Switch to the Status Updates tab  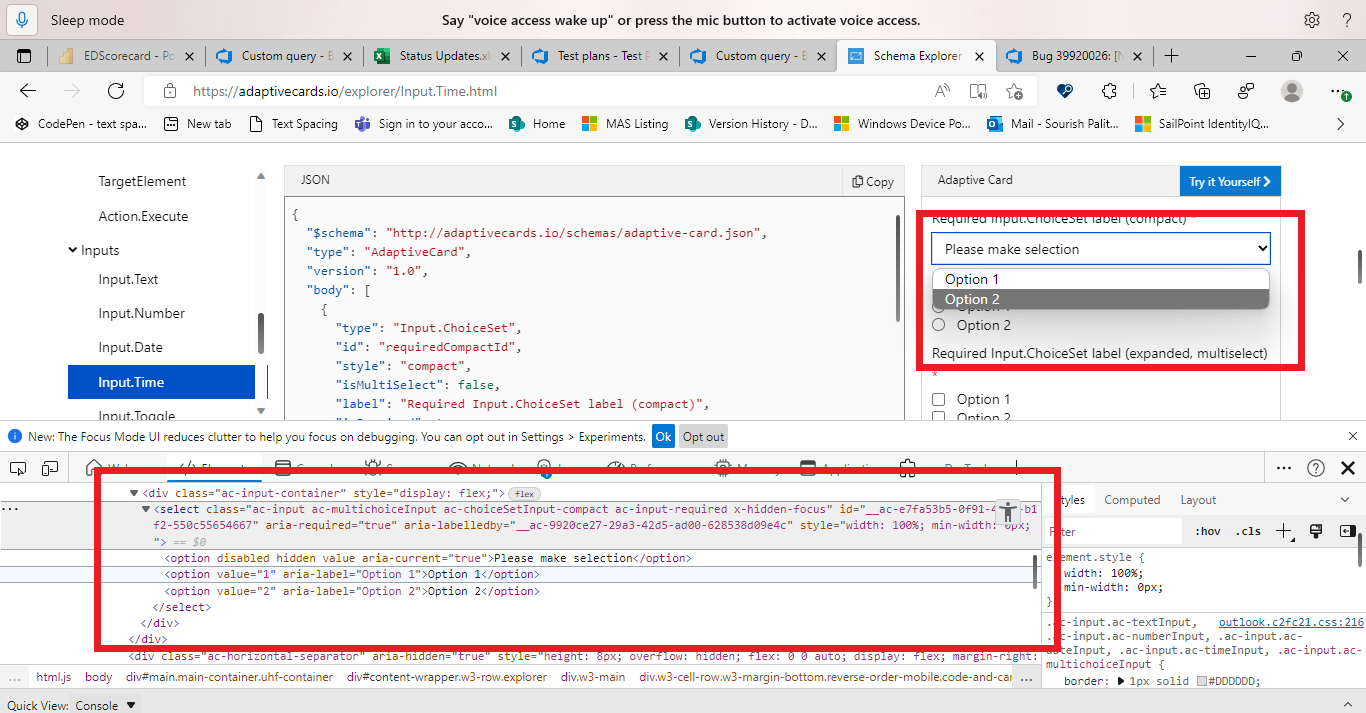[440, 56]
